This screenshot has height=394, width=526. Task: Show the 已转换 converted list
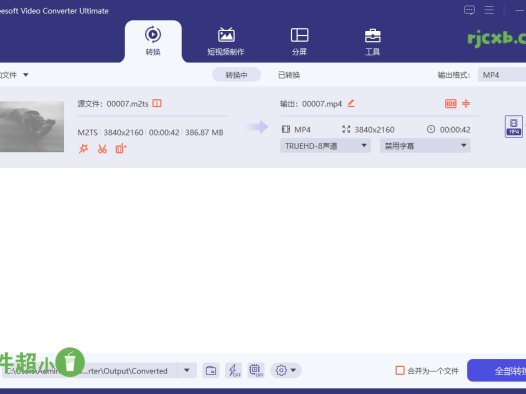click(289, 75)
